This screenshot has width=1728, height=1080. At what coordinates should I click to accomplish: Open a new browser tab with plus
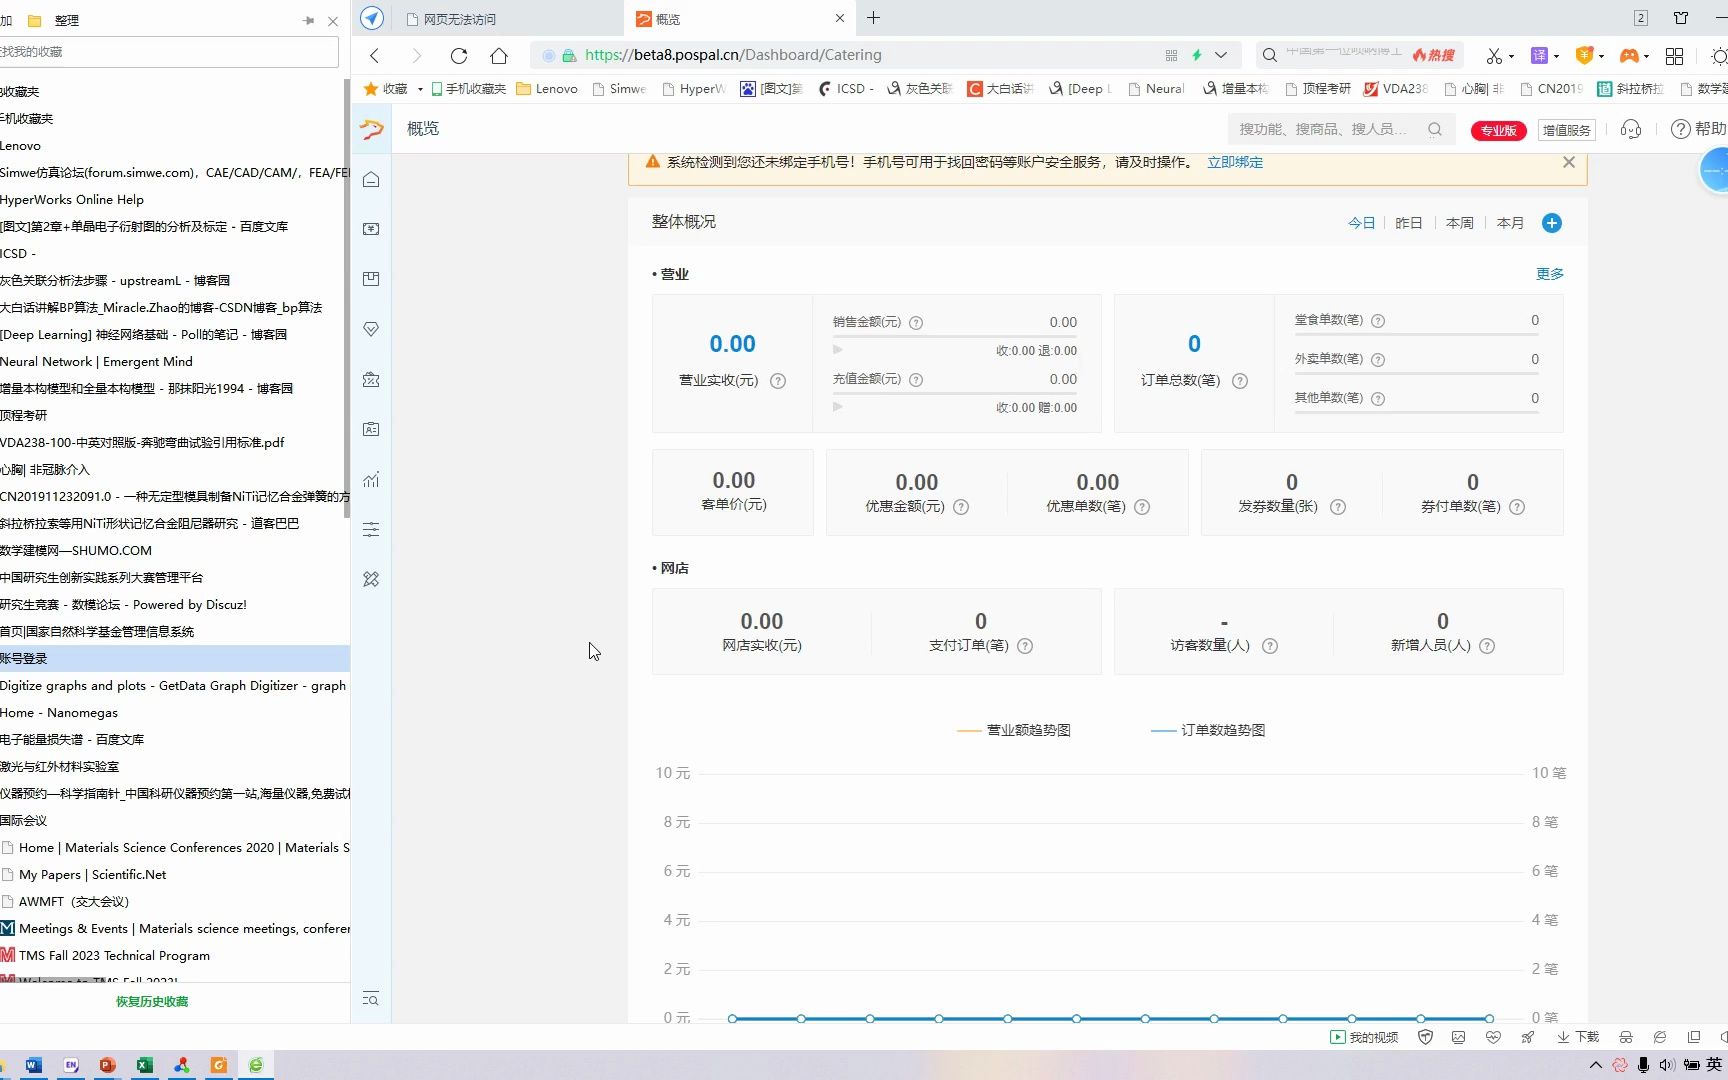pyautogui.click(x=873, y=18)
